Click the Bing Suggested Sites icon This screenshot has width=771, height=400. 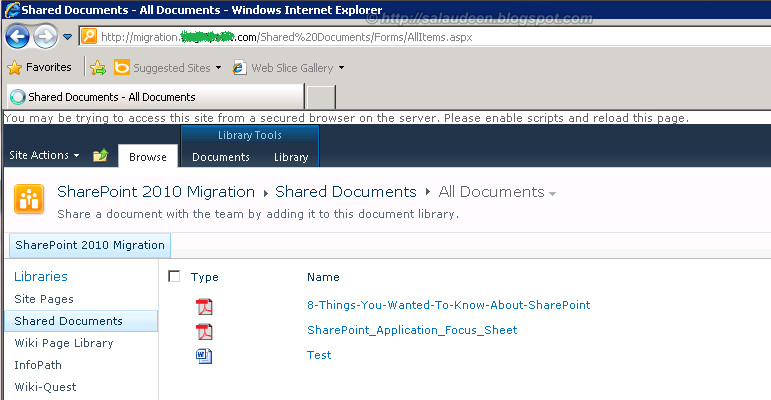click(x=121, y=67)
